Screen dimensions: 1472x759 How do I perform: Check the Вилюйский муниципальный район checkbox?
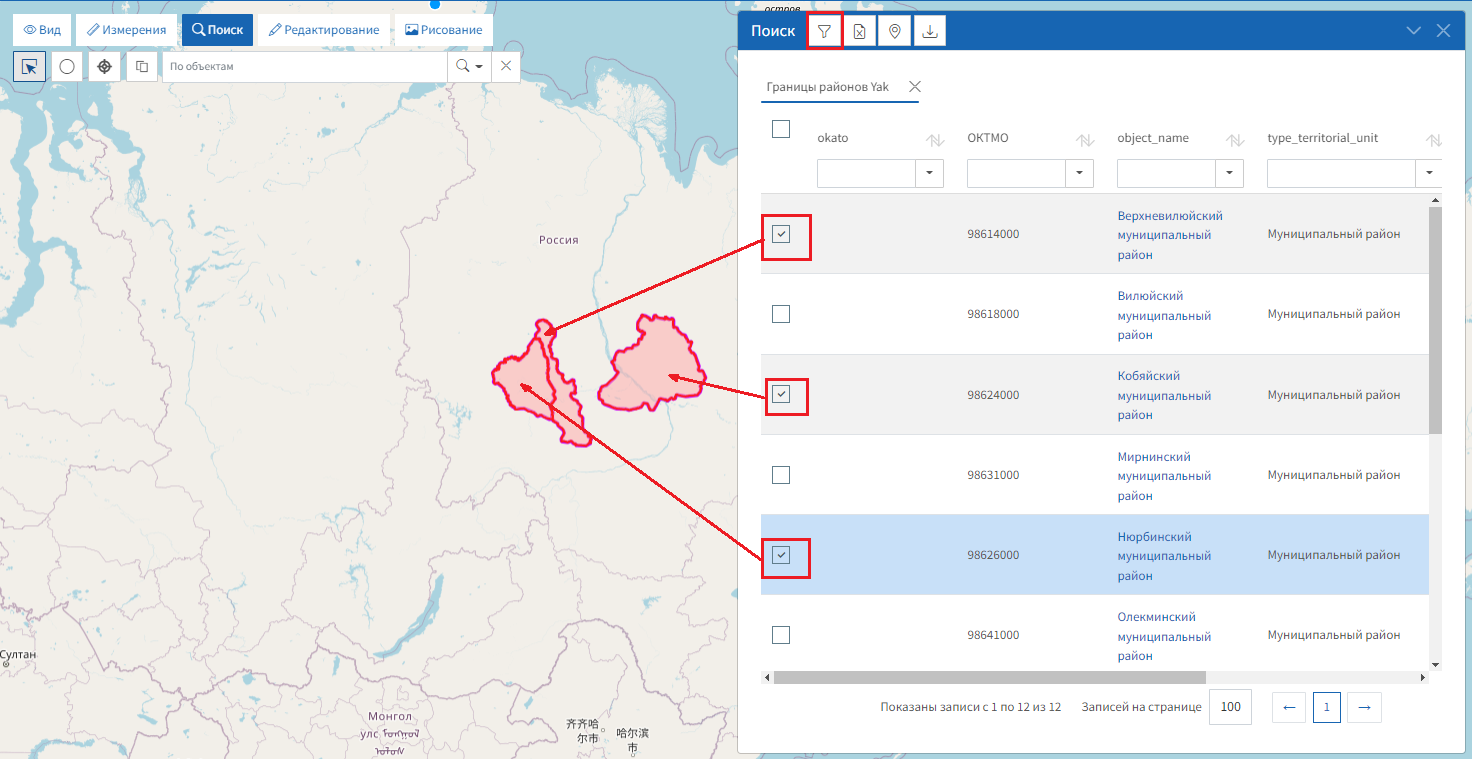coord(781,313)
